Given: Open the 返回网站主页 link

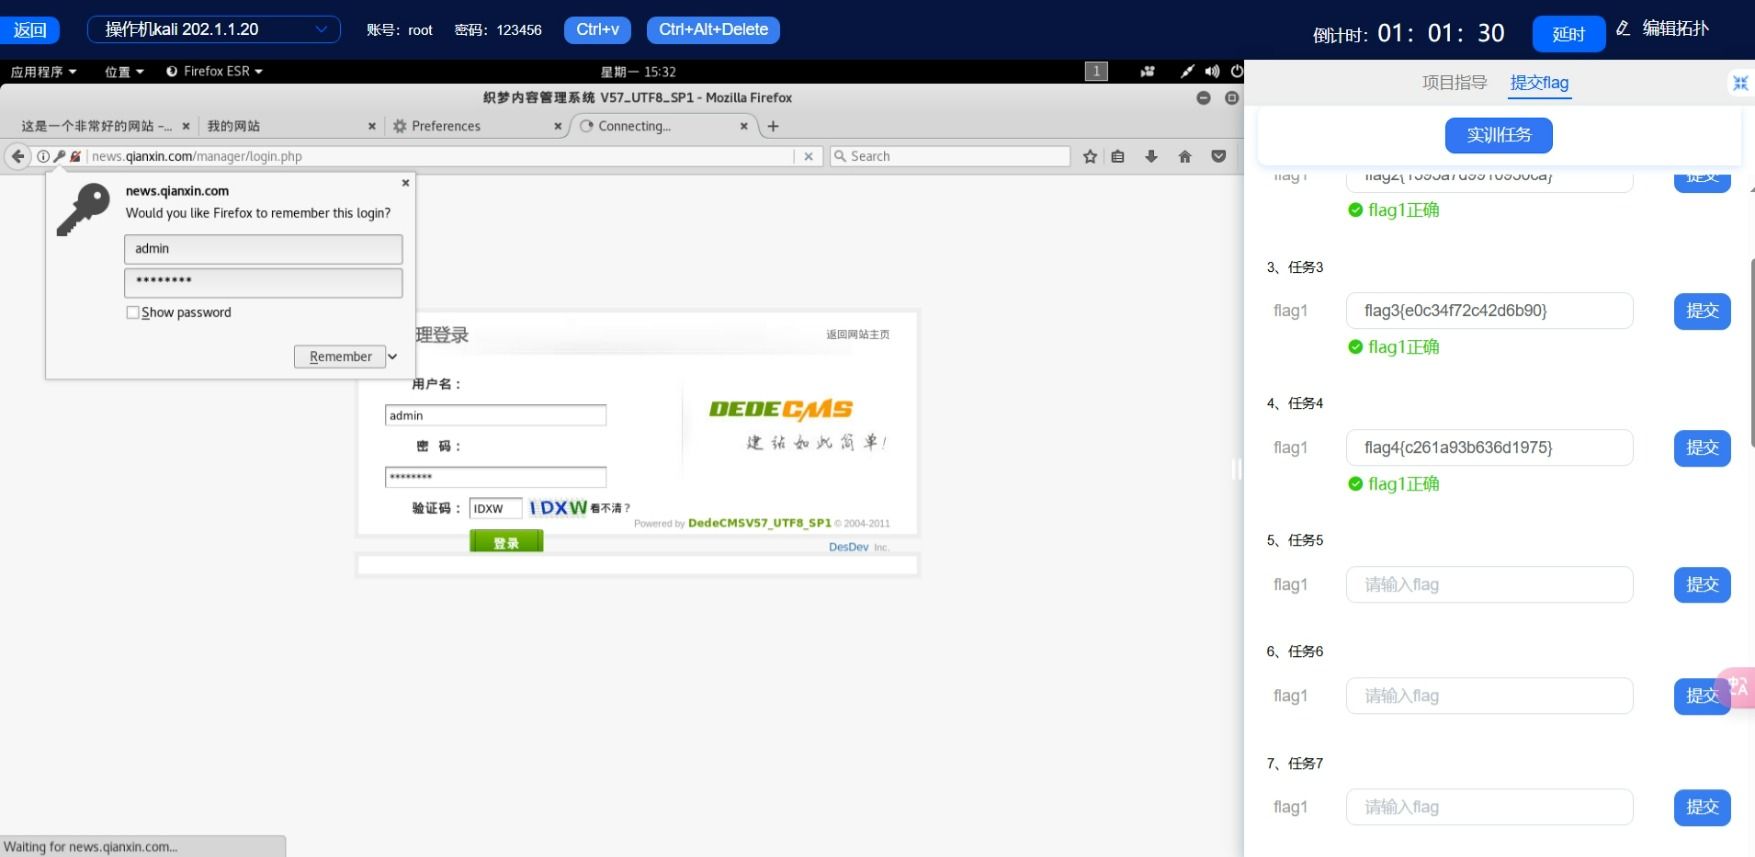Looking at the screenshot, I should tap(857, 335).
